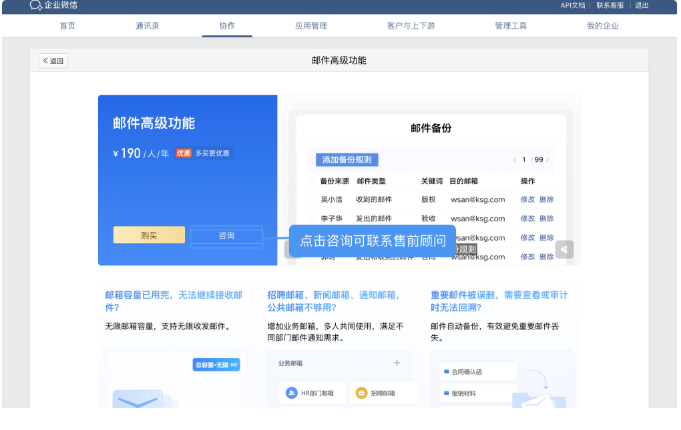Go to next page in backup pagination
This screenshot has width=681, height=430.
coord(549,159)
